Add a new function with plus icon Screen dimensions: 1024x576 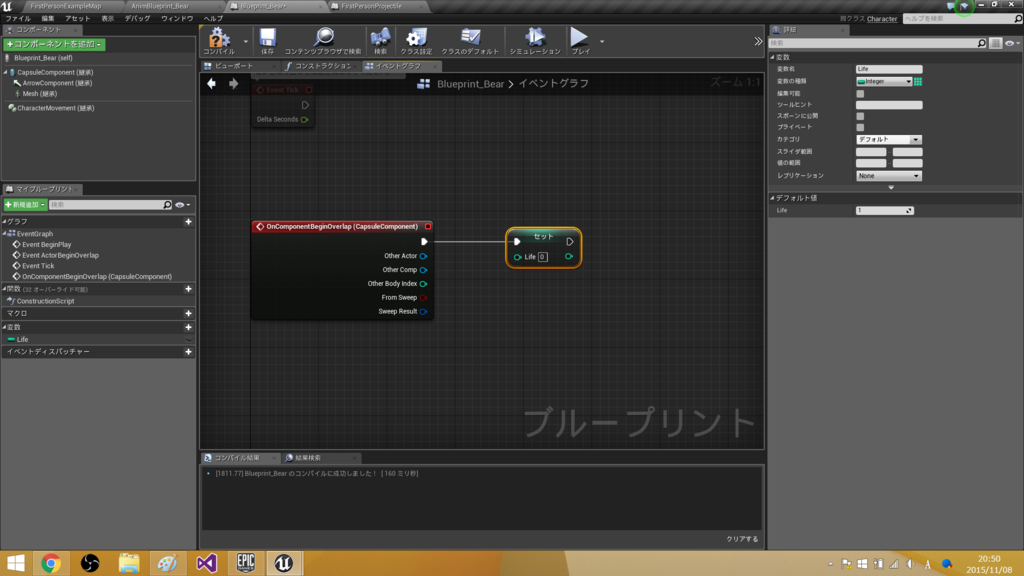(188, 289)
